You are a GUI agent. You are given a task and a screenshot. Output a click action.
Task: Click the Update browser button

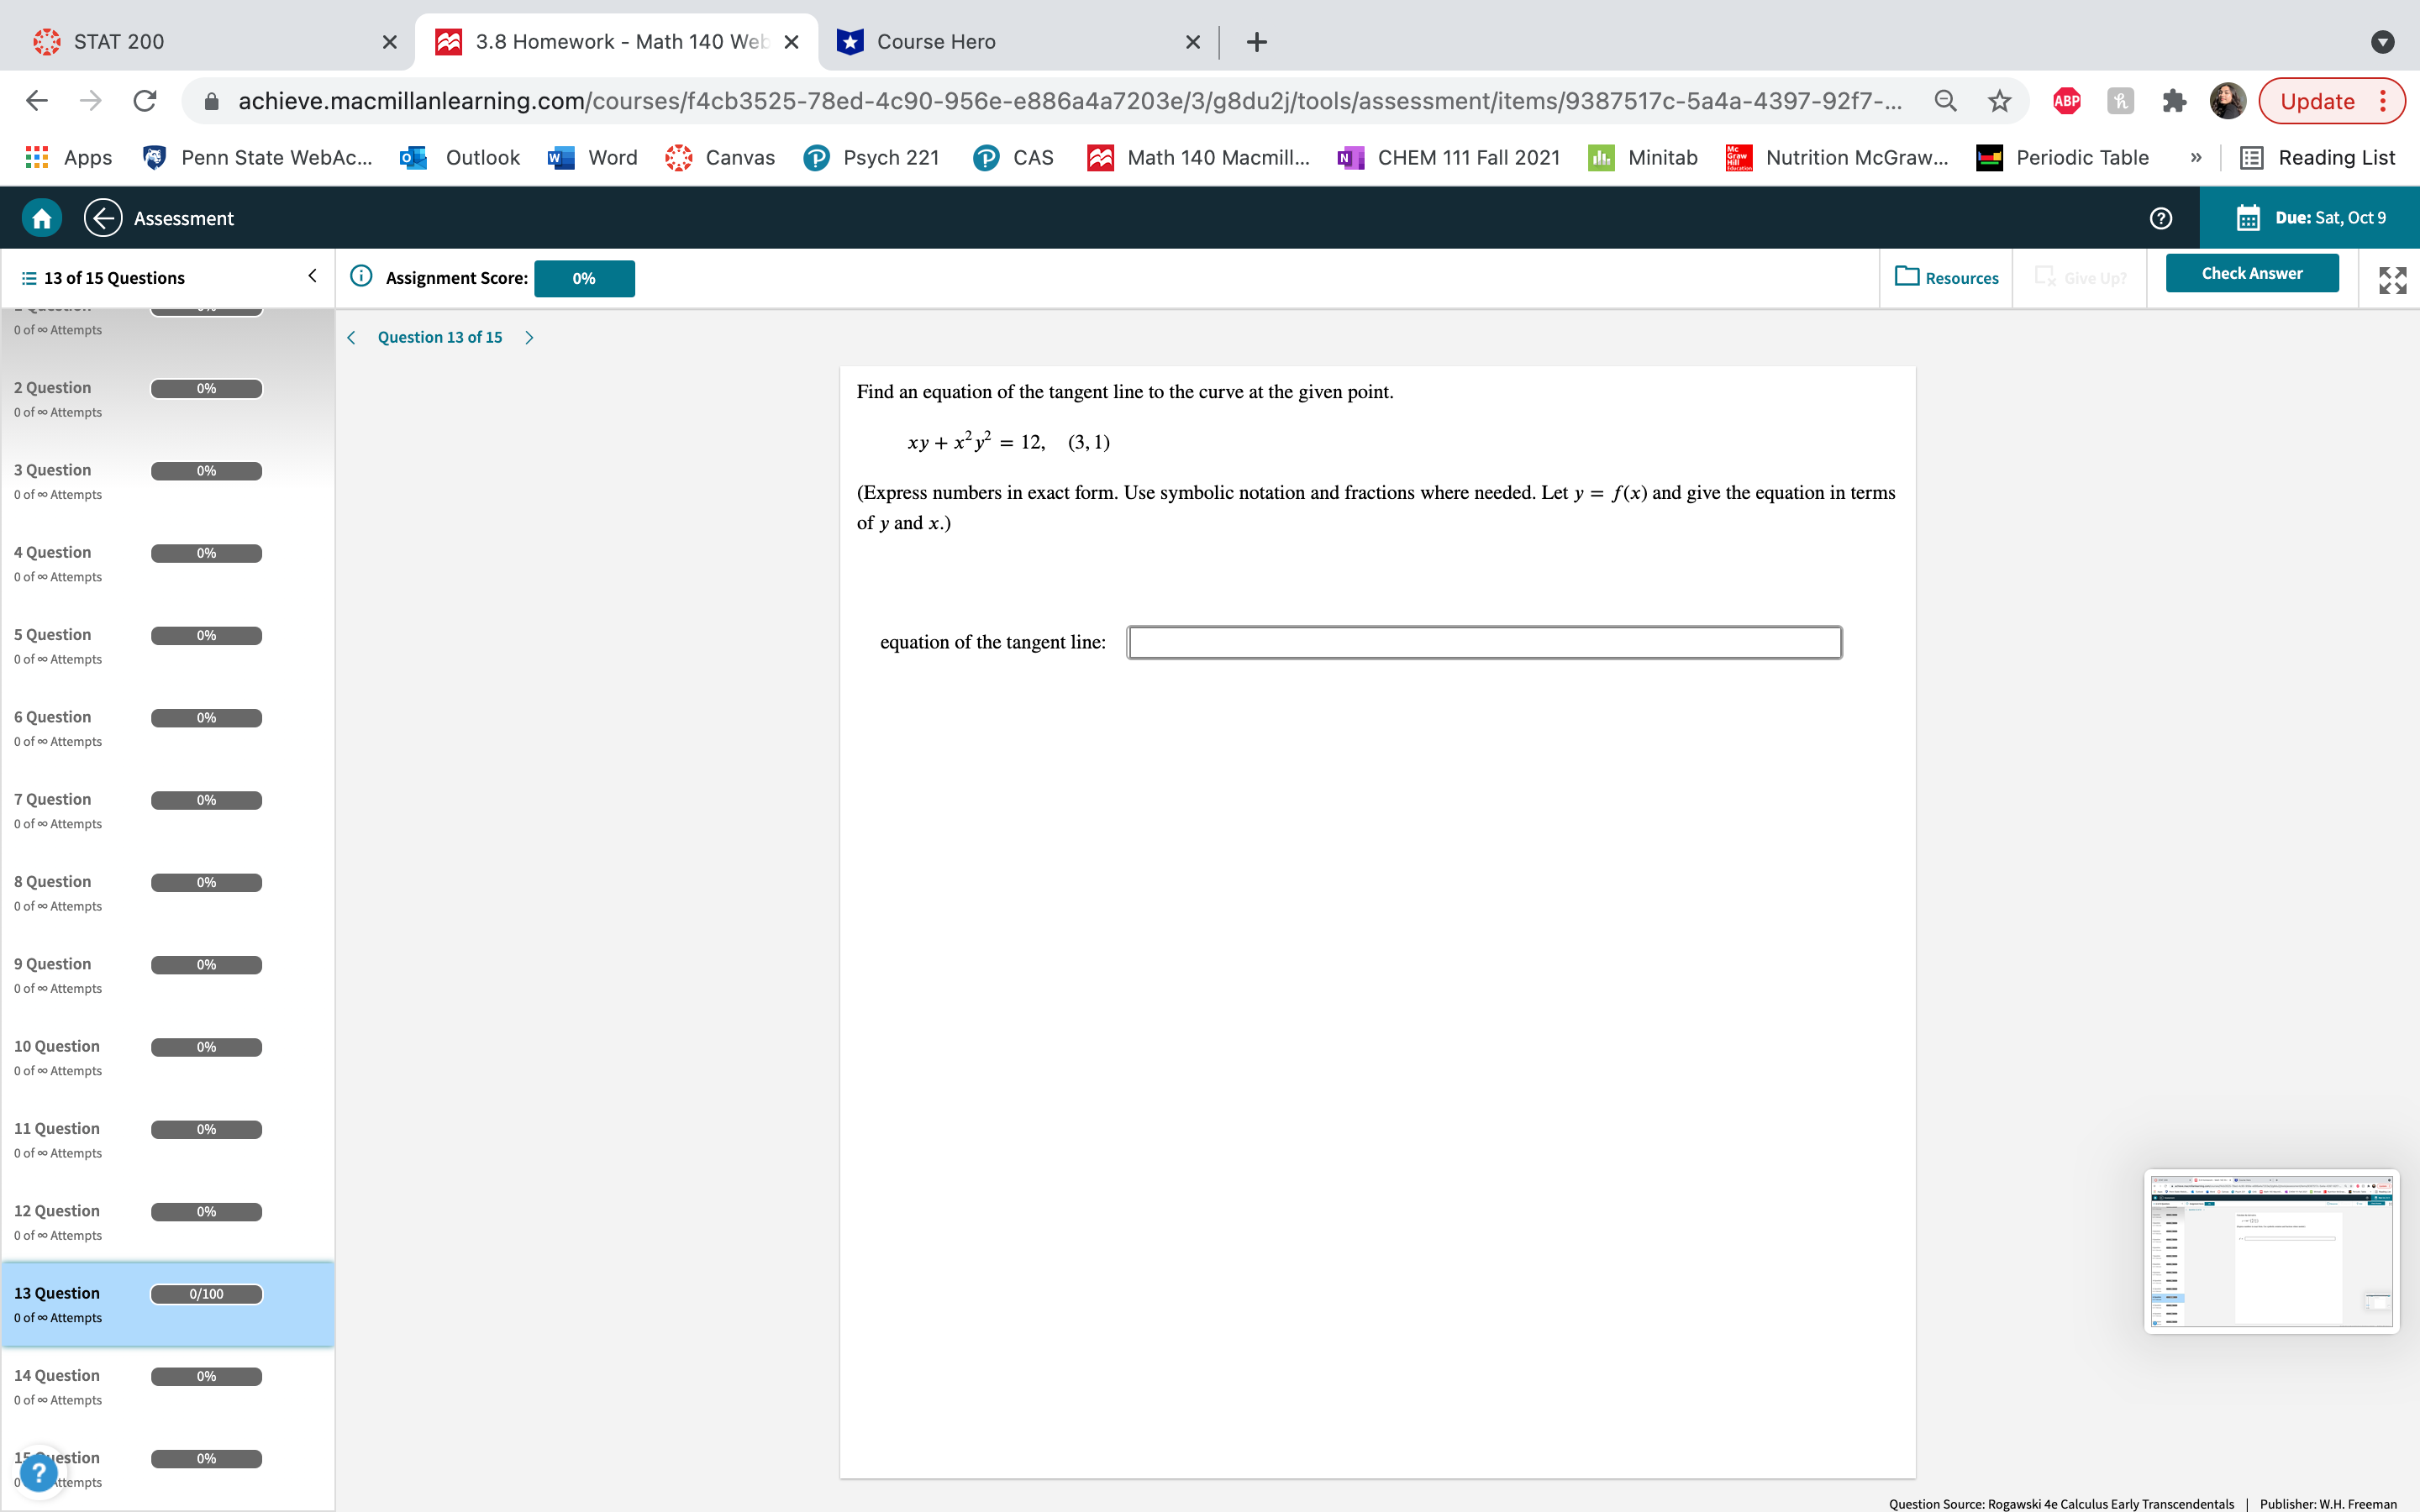(2318, 100)
